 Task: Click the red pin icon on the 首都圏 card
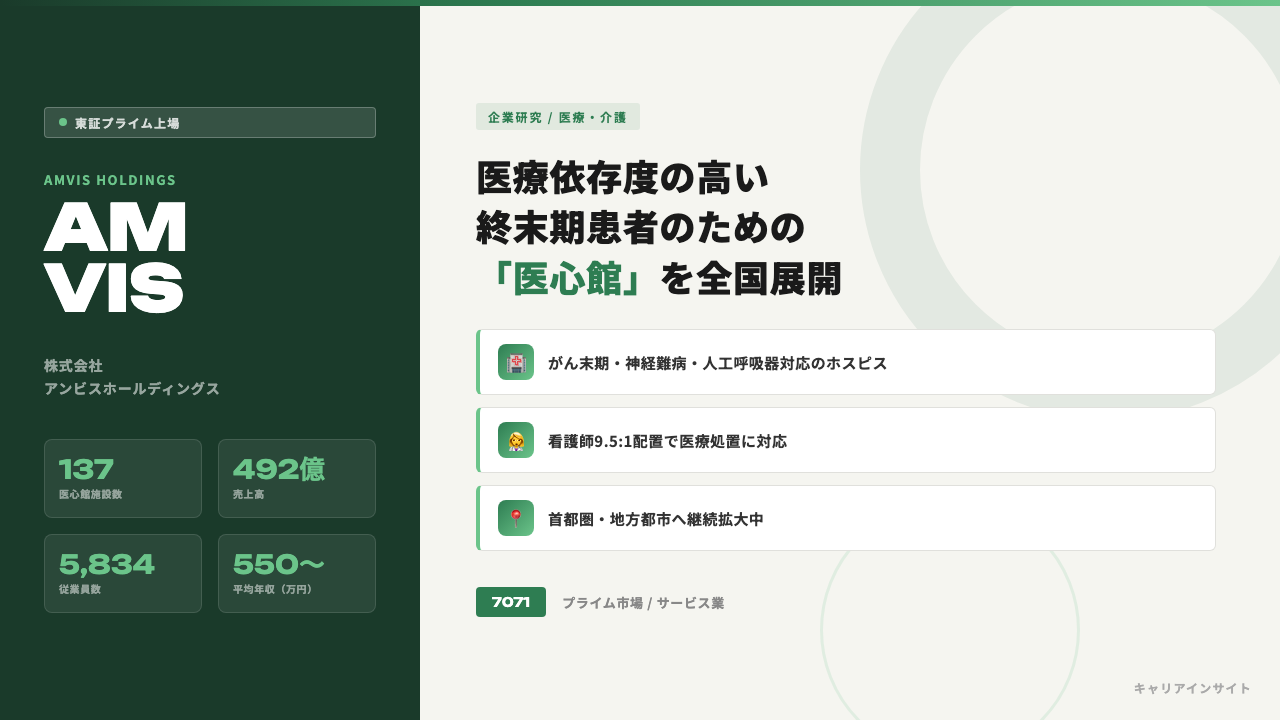pos(516,518)
